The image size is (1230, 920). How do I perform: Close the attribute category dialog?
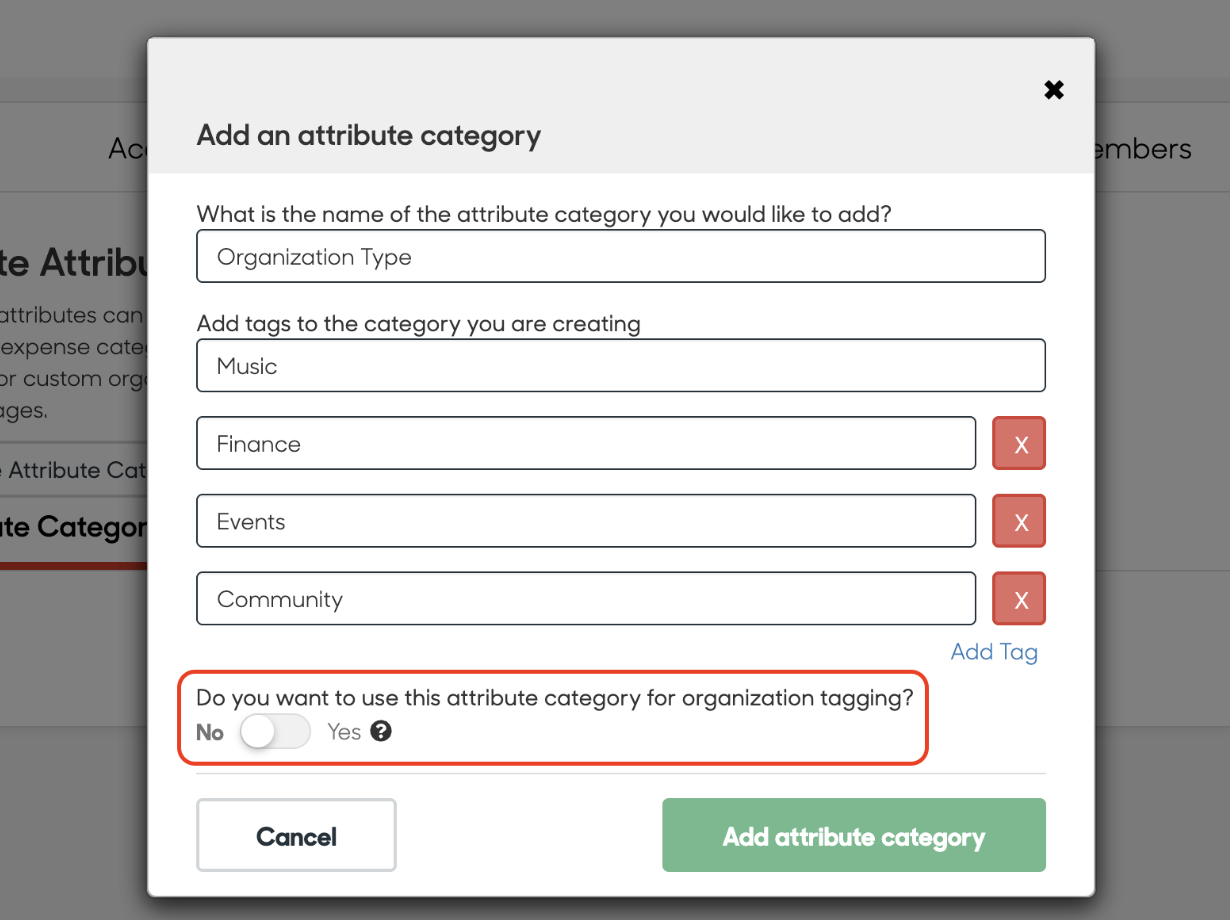point(1054,89)
